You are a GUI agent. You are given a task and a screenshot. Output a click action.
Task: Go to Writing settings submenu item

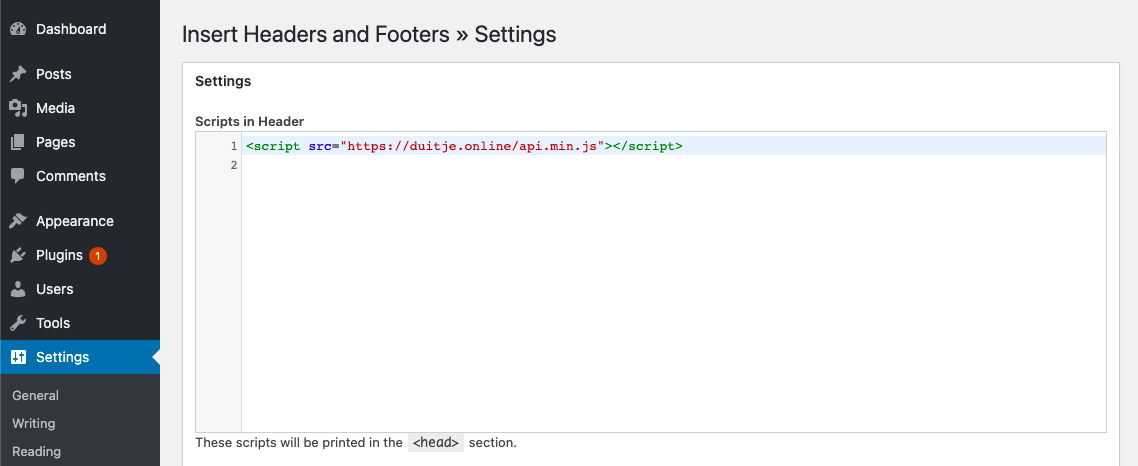pyautogui.click(x=33, y=423)
